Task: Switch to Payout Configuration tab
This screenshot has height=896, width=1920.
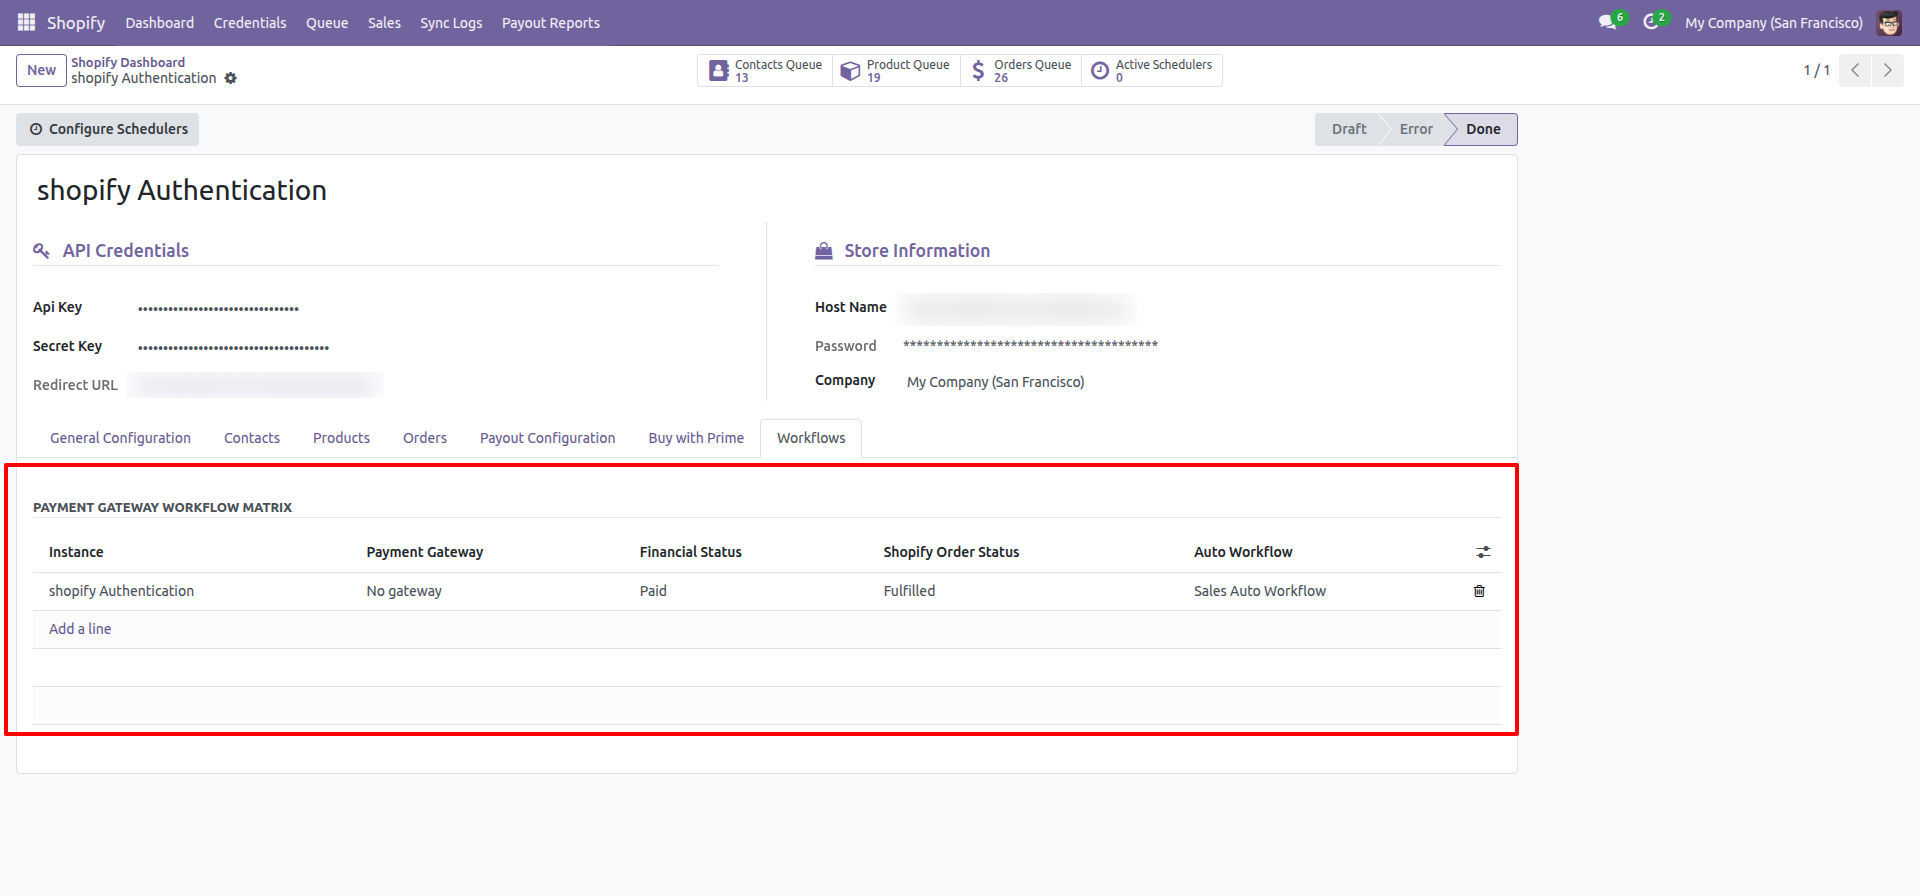Action: point(547,438)
